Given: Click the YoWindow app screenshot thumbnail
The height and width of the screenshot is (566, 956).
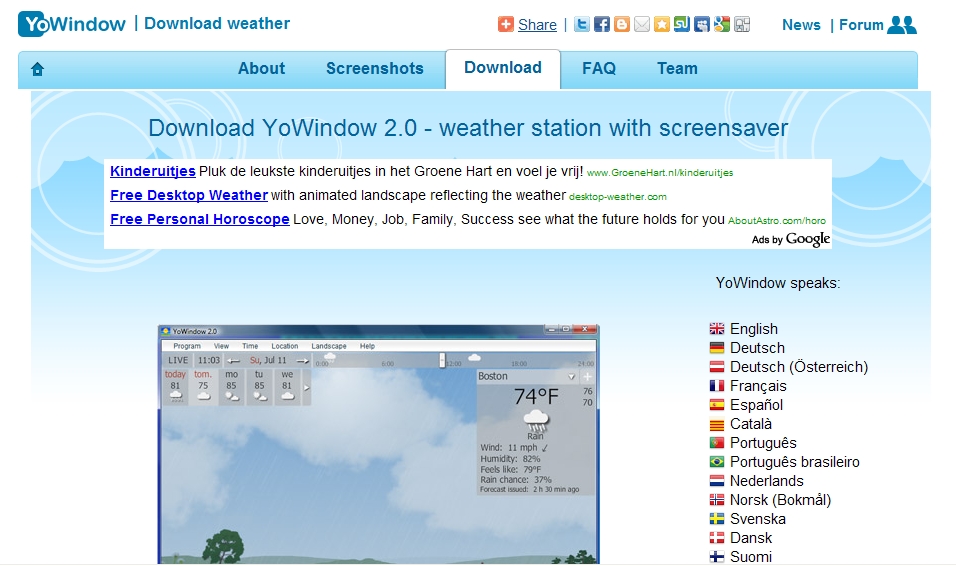Looking at the screenshot, I should 379,444.
